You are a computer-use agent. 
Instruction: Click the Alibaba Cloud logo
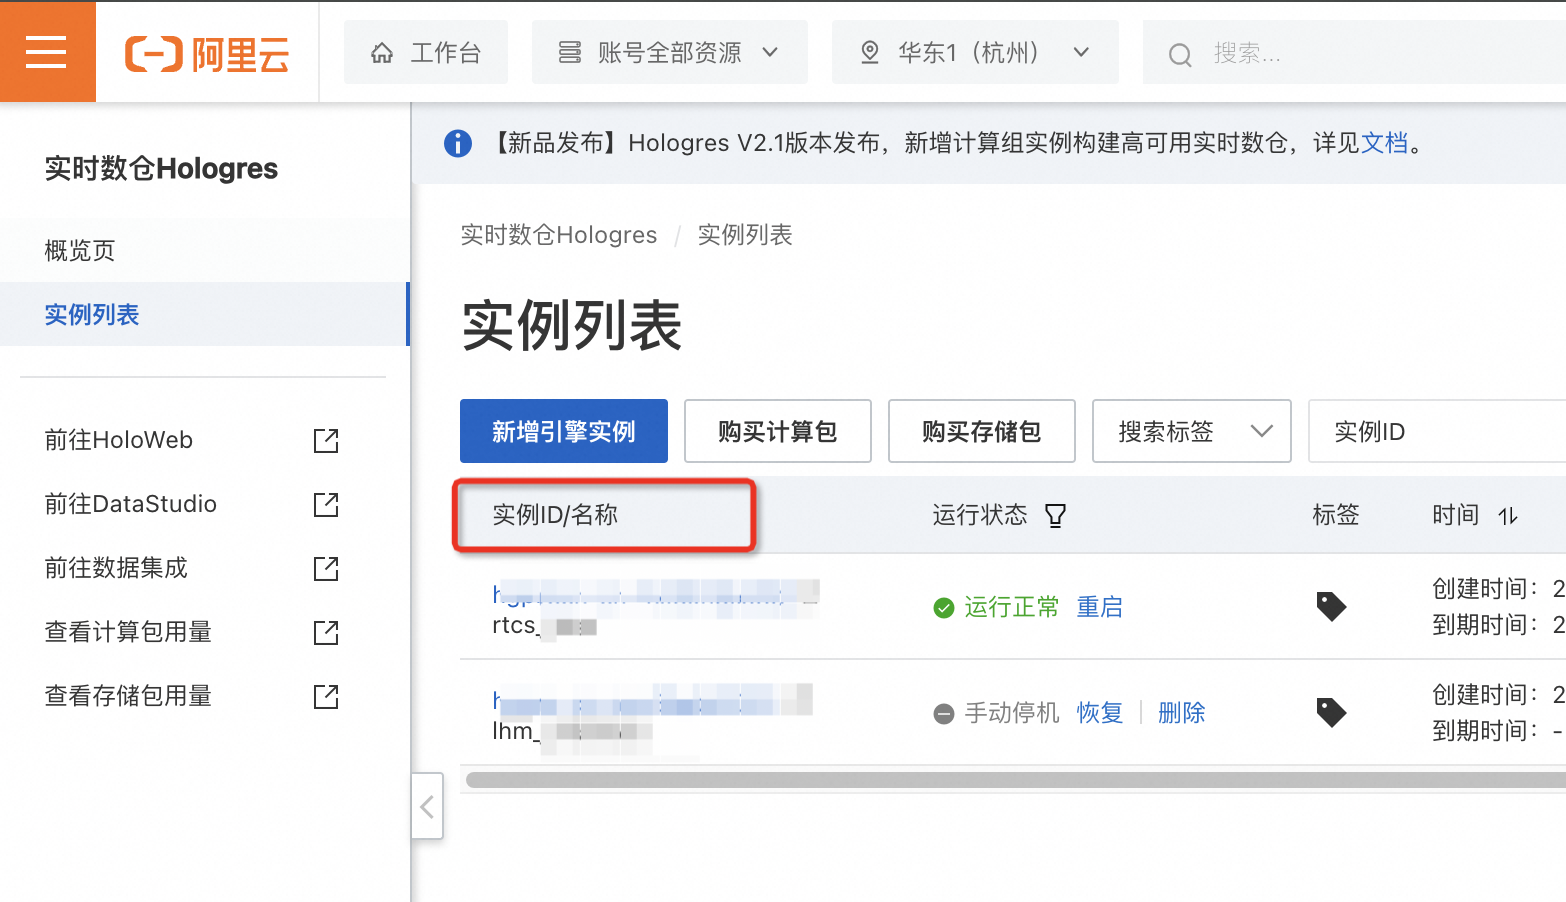[x=207, y=53]
